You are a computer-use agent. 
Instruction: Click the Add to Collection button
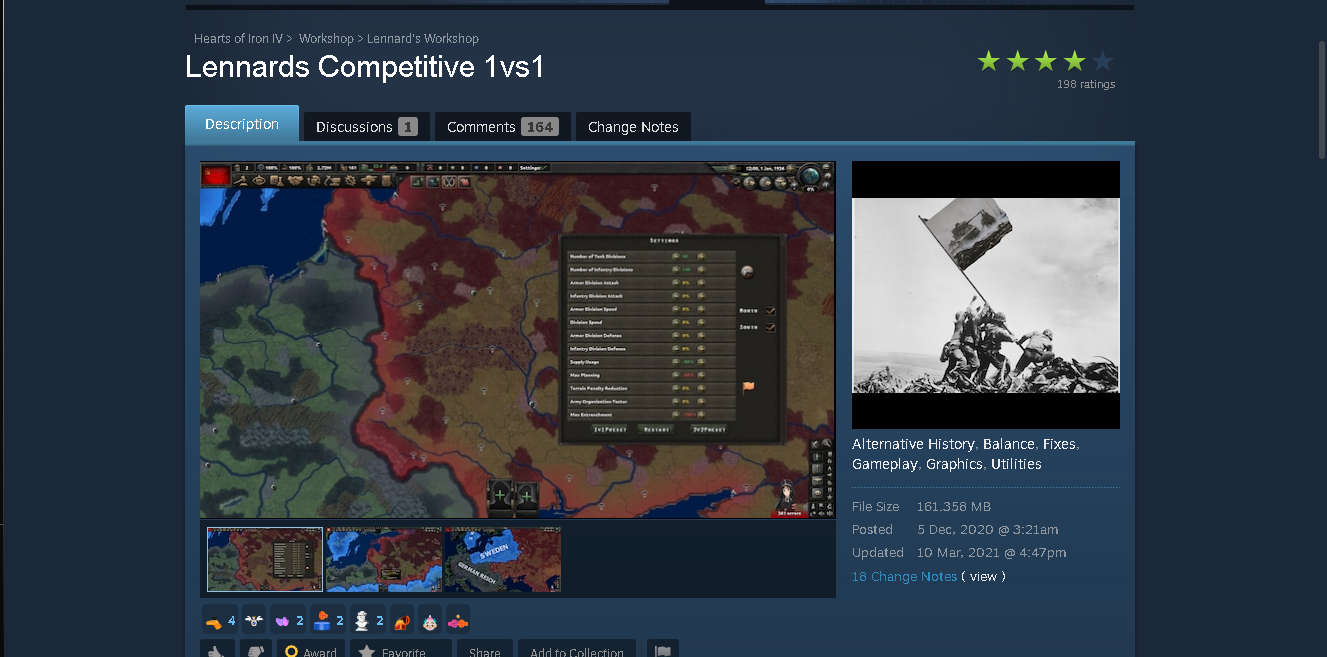click(576, 651)
